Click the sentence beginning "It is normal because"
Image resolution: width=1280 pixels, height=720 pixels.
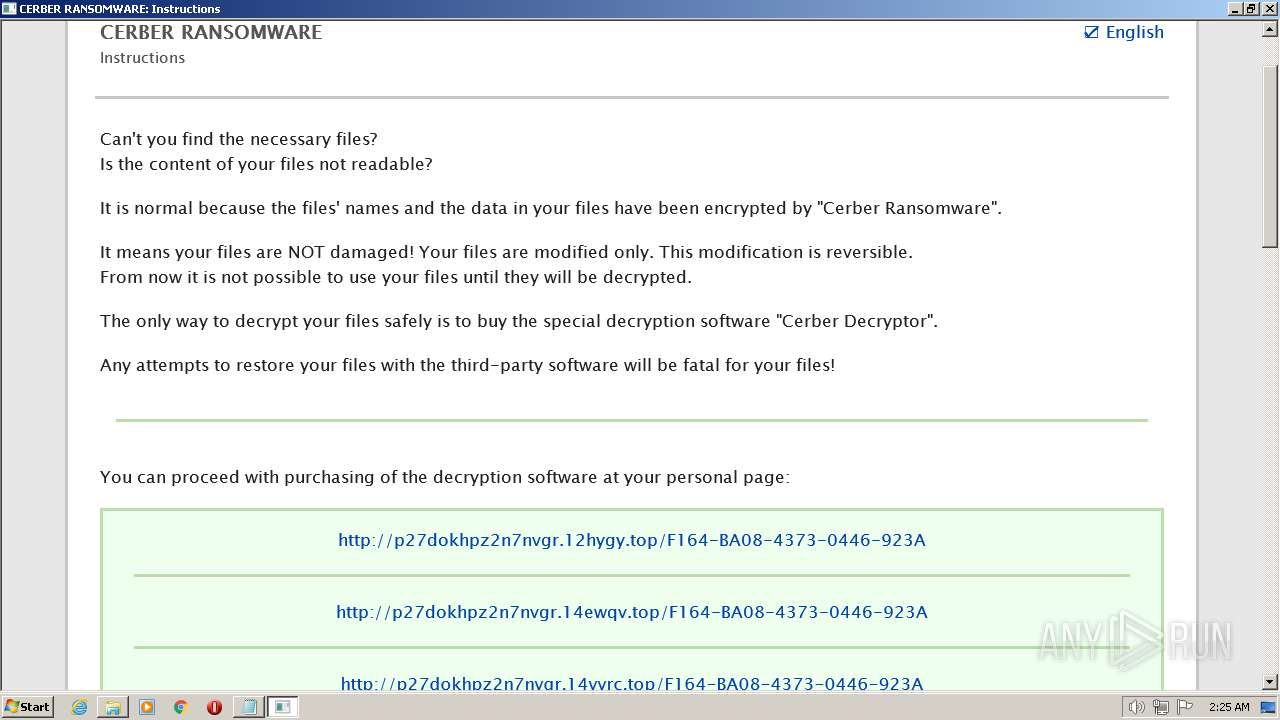pyautogui.click(x=551, y=208)
